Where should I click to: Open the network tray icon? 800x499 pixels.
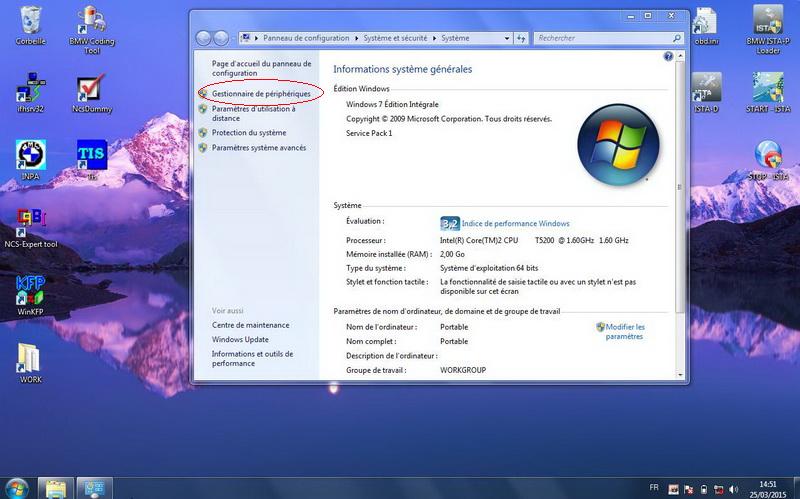click(719, 489)
